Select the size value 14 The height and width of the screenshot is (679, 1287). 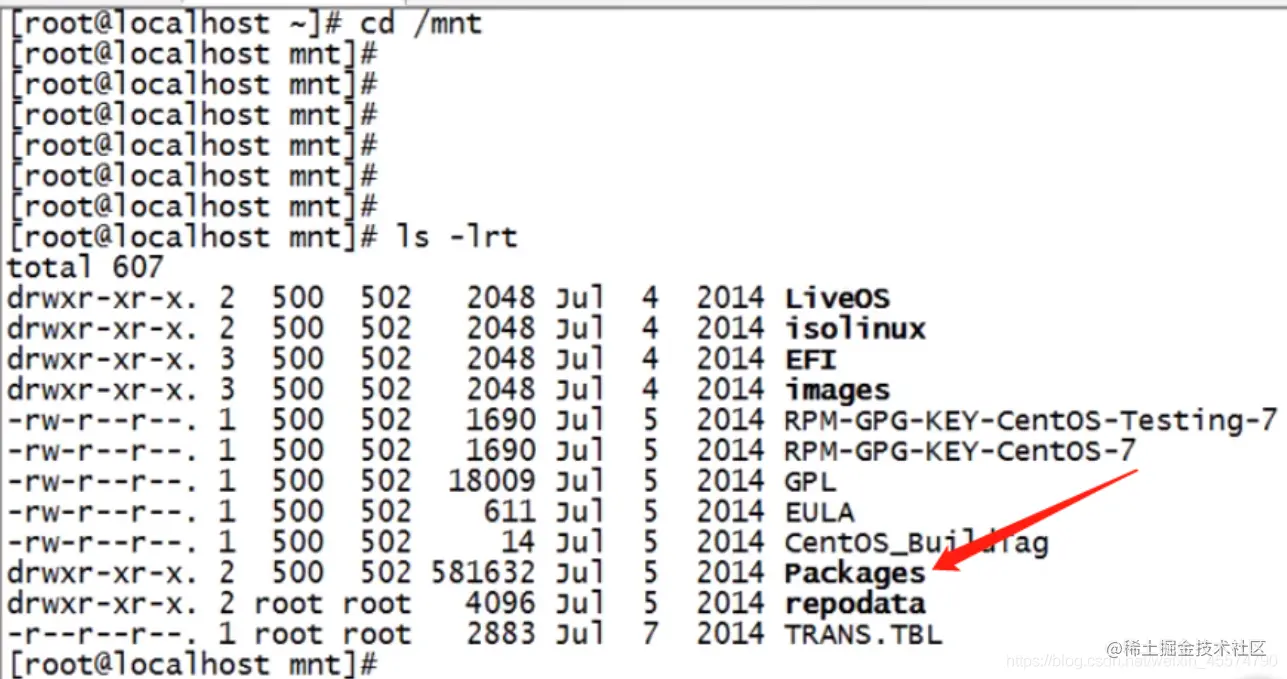[520, 543]
